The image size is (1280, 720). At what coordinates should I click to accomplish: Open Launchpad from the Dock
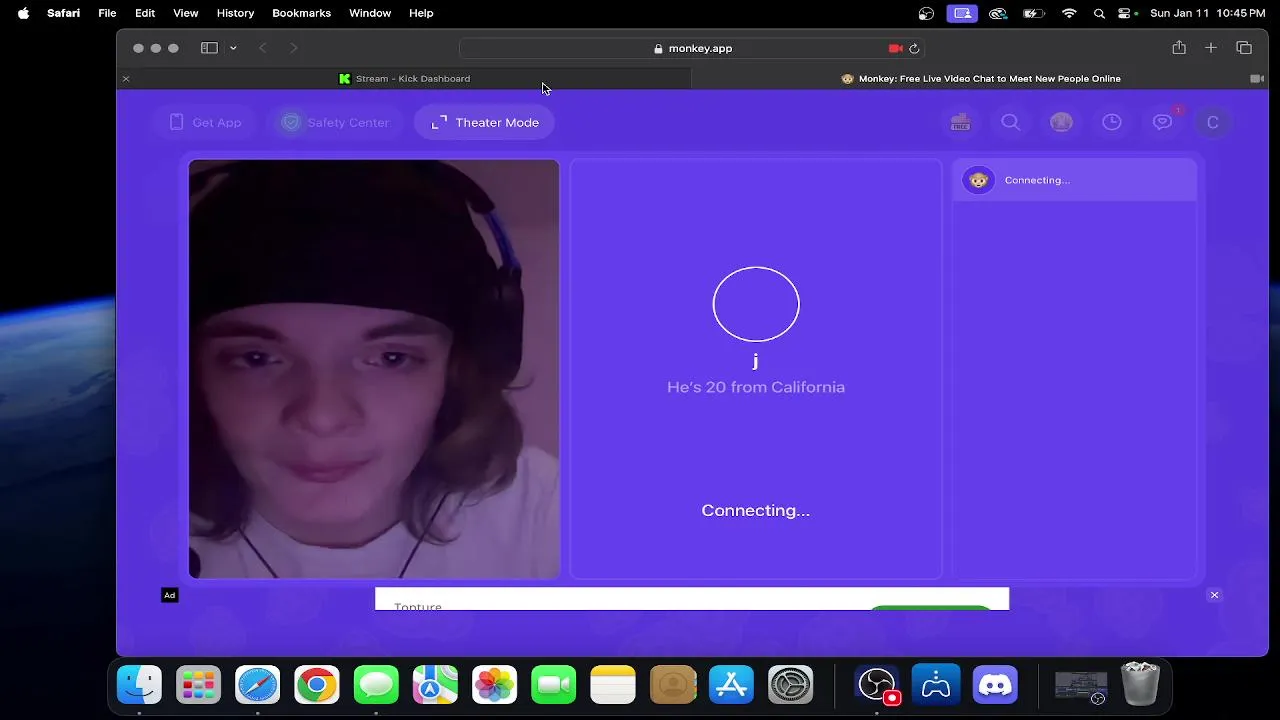198,685
